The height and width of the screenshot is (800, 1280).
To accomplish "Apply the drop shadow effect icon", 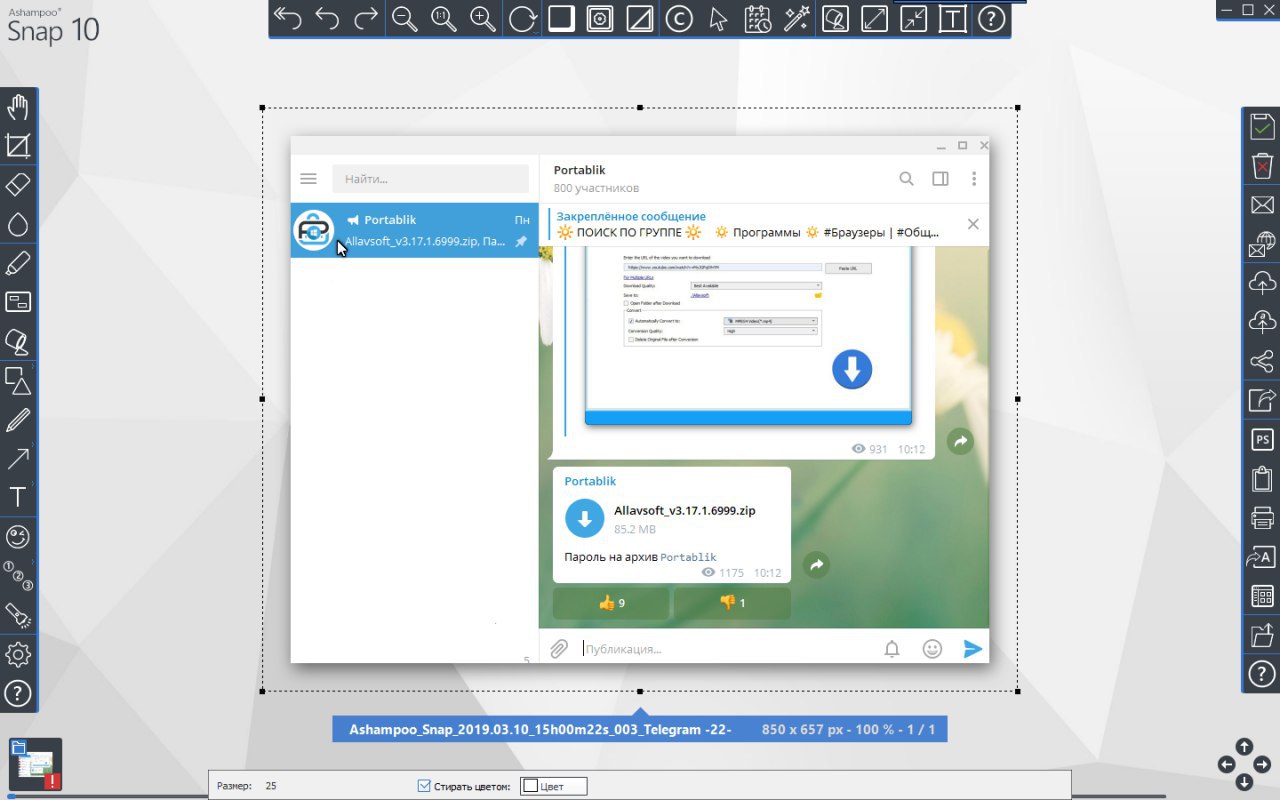I will coord(561,19).
